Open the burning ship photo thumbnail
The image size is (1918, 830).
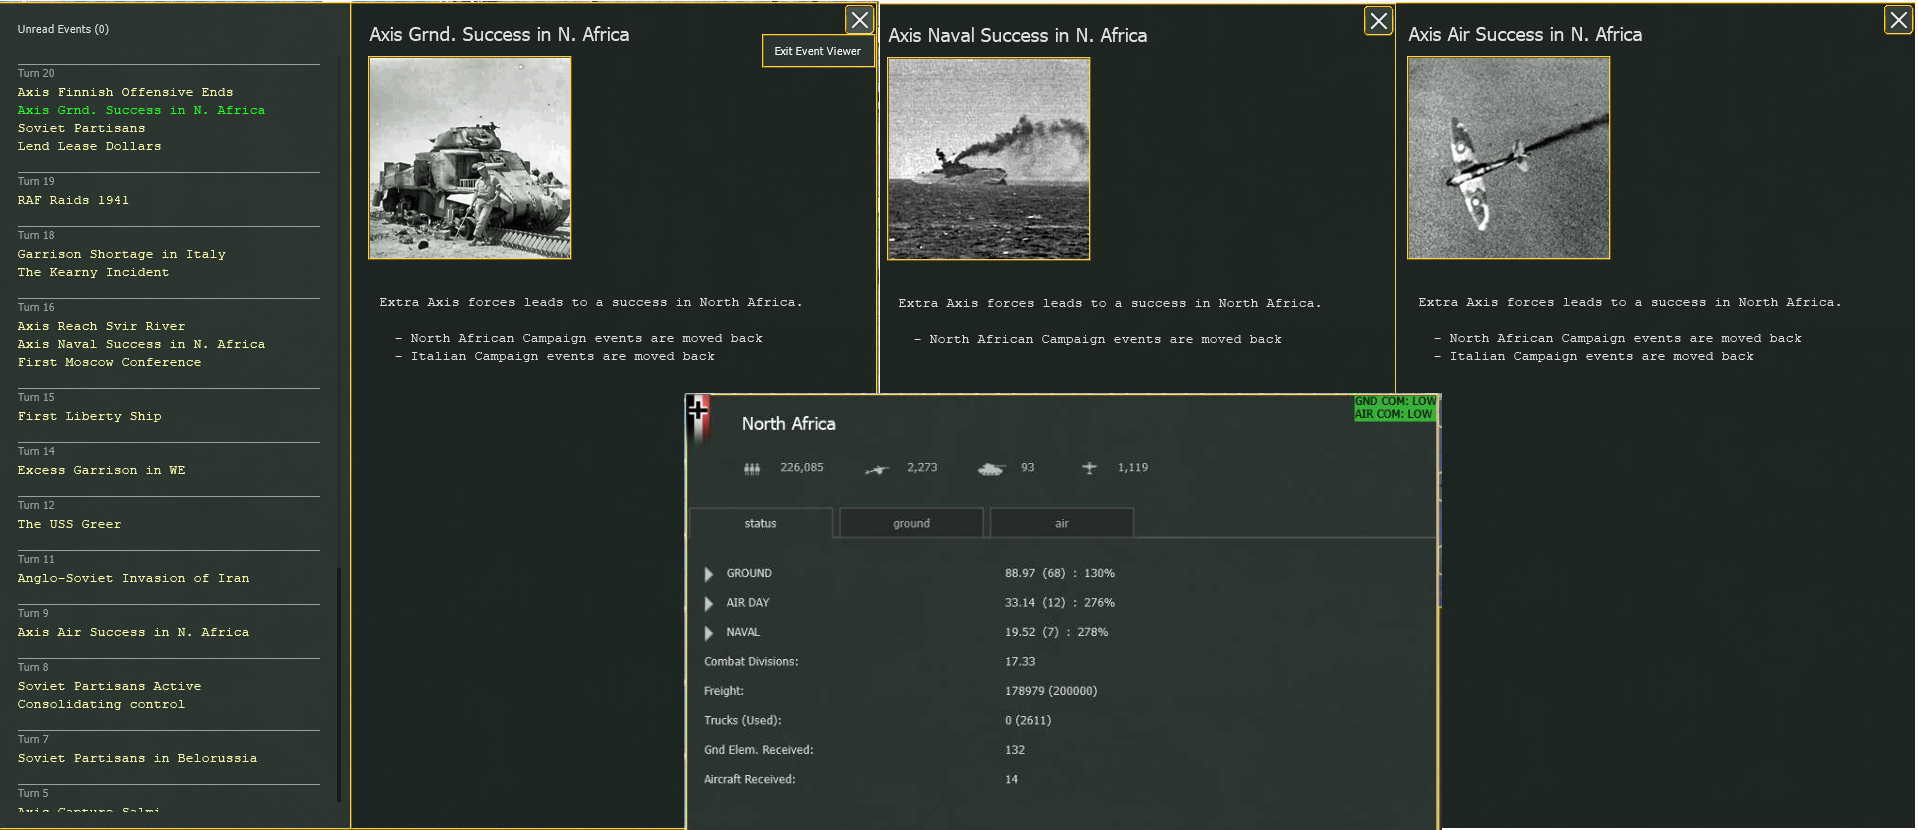click(x=989, y=159)
